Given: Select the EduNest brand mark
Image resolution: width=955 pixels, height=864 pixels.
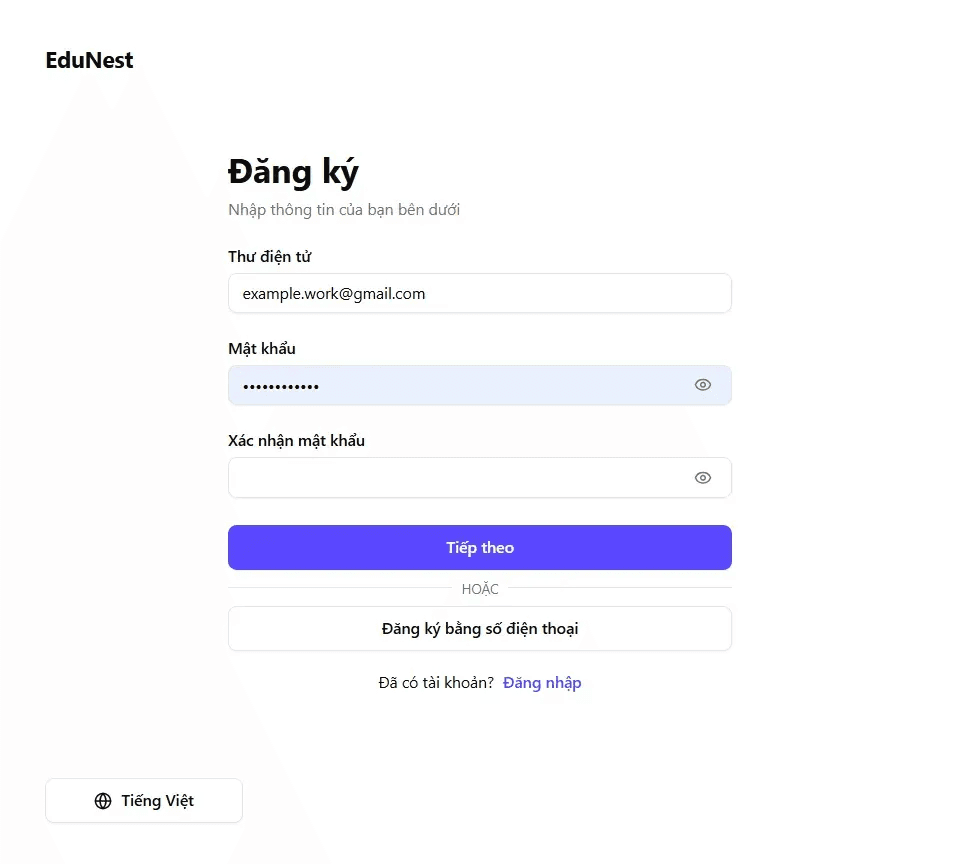Looking at the screenshot, I should (89, 60).
